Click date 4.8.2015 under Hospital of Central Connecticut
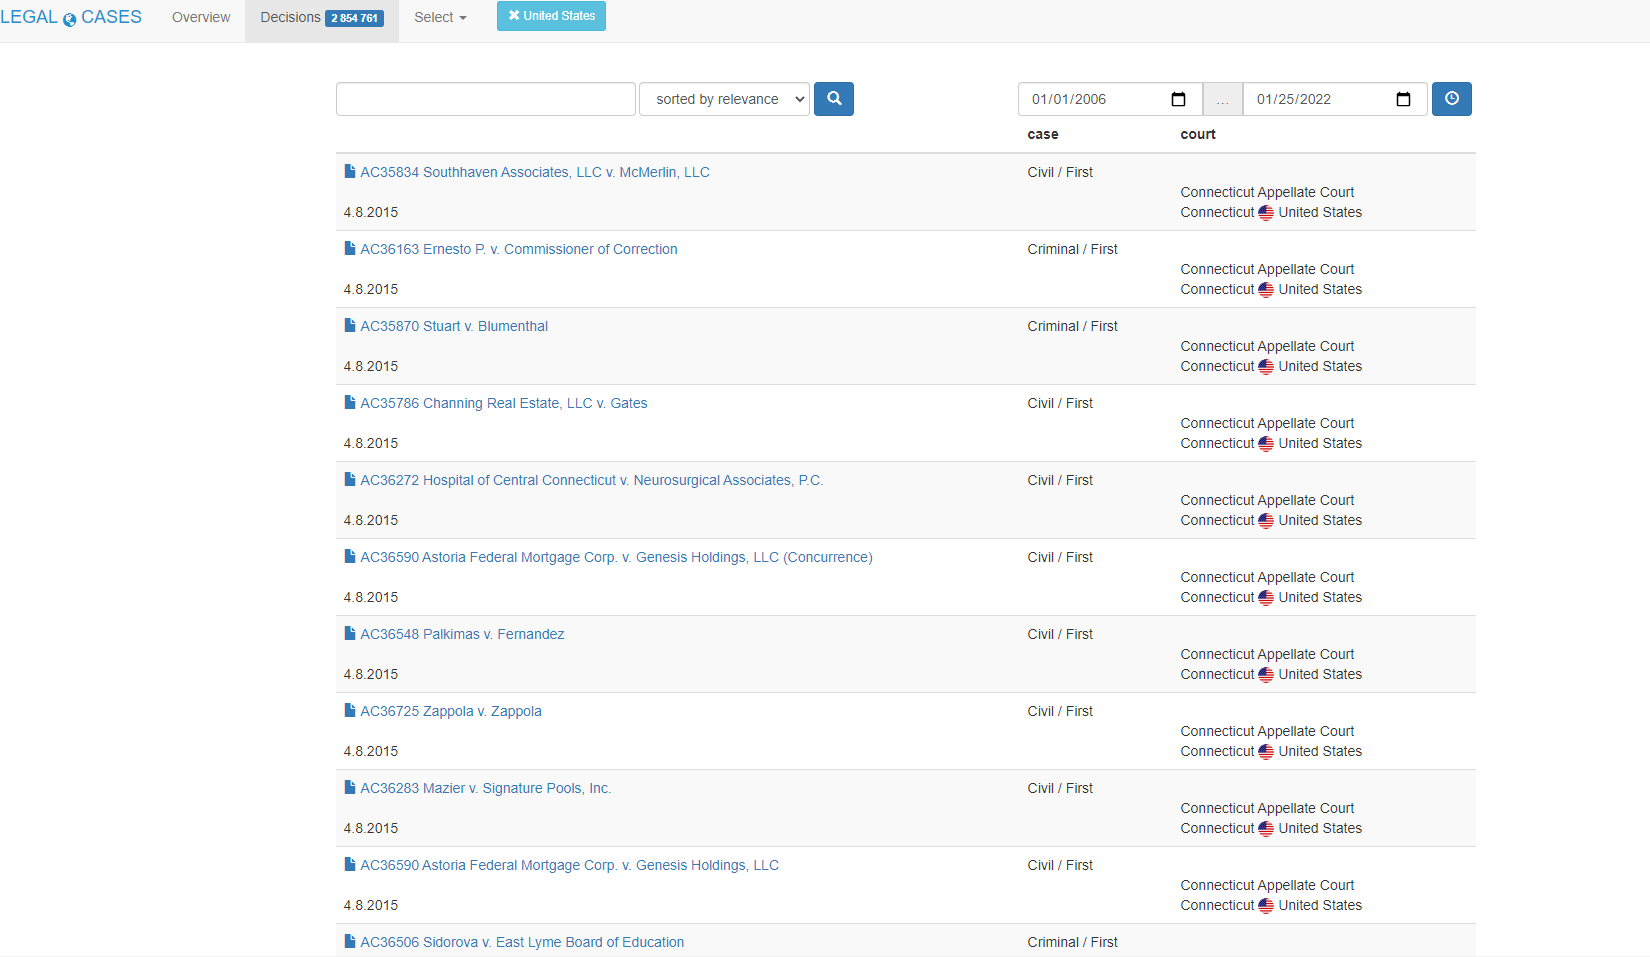 pos(371,520)
